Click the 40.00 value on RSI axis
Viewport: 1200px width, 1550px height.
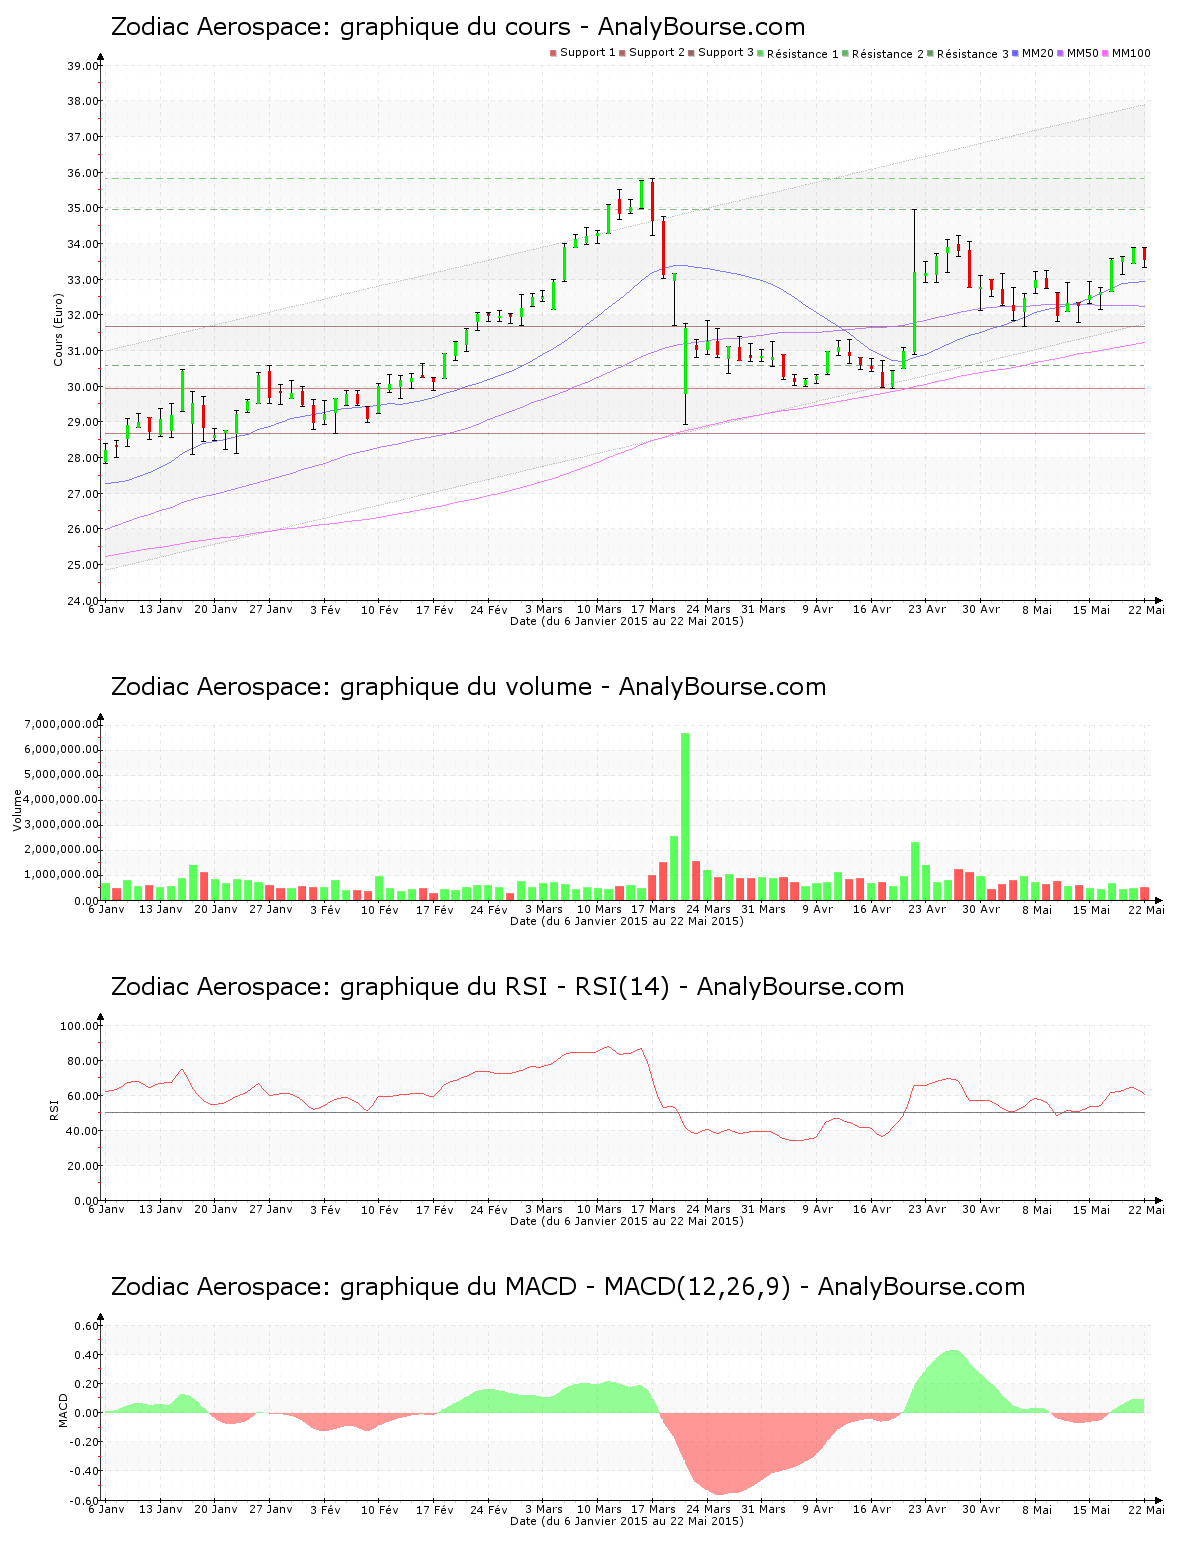pos(82,1131)
